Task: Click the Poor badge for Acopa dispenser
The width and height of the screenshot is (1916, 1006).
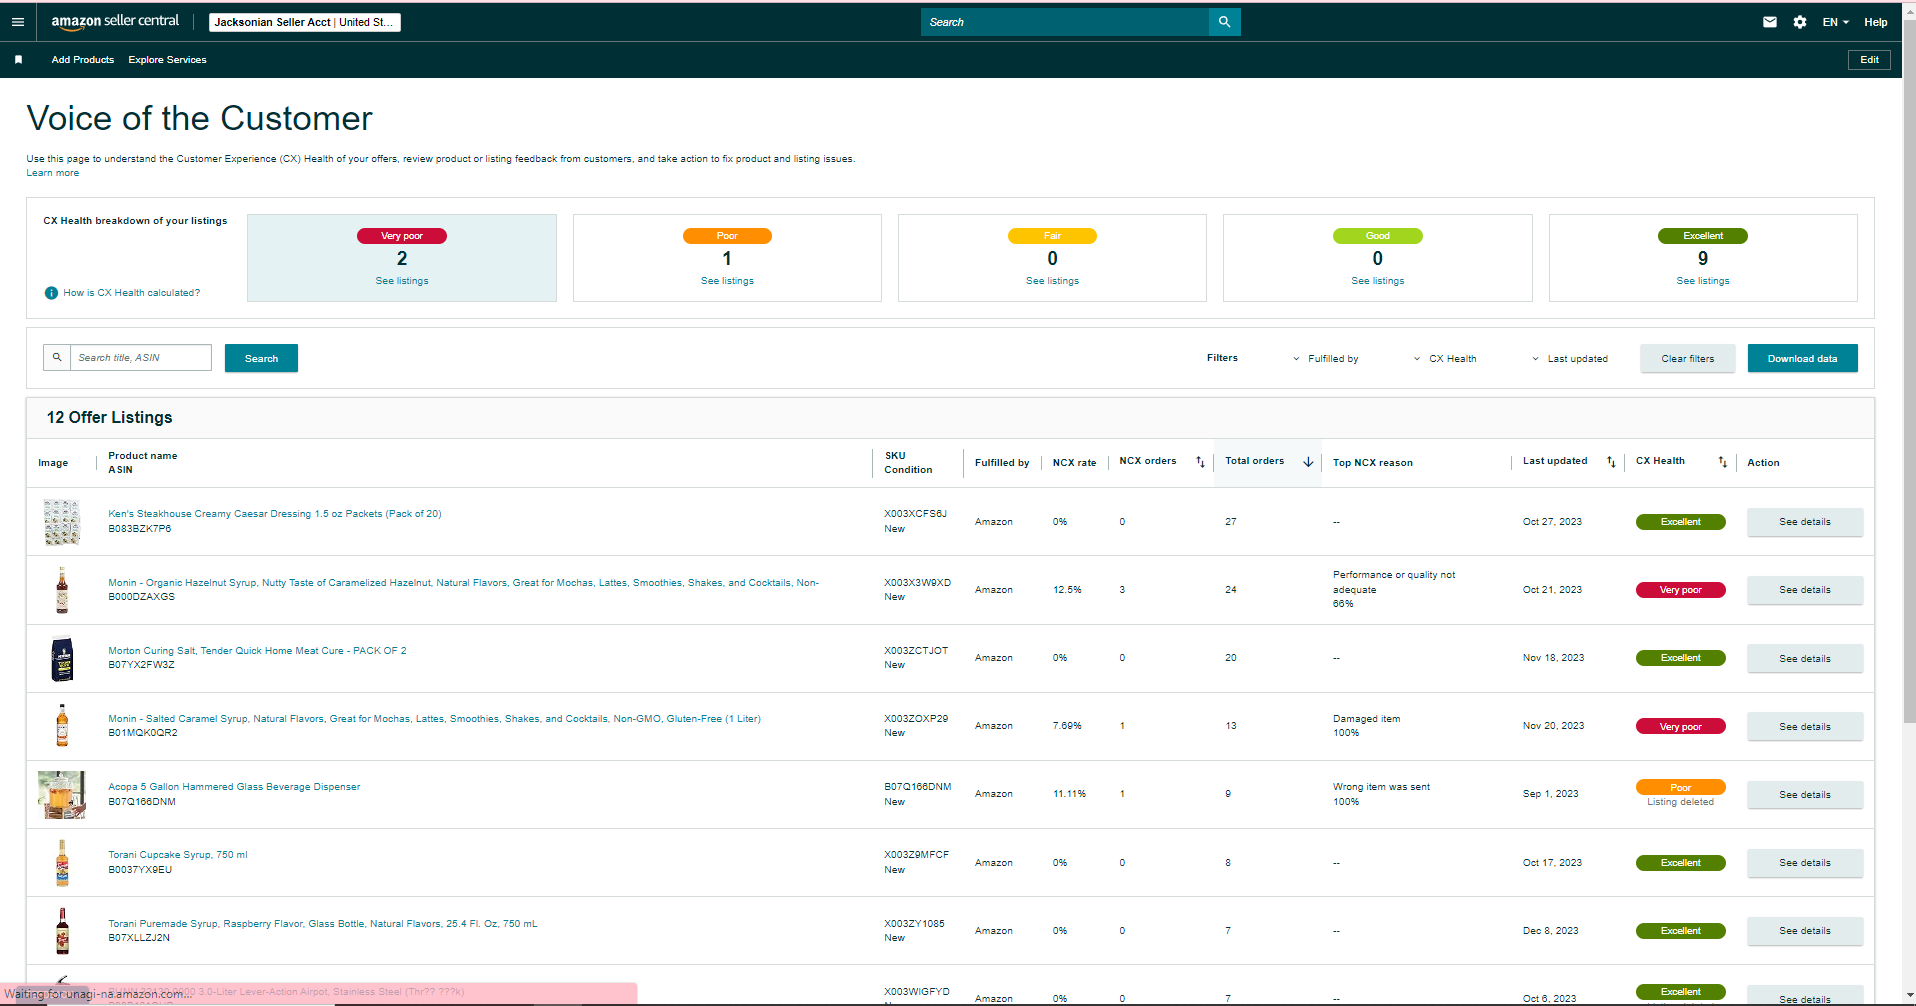Action: [x=1681, y=787]
